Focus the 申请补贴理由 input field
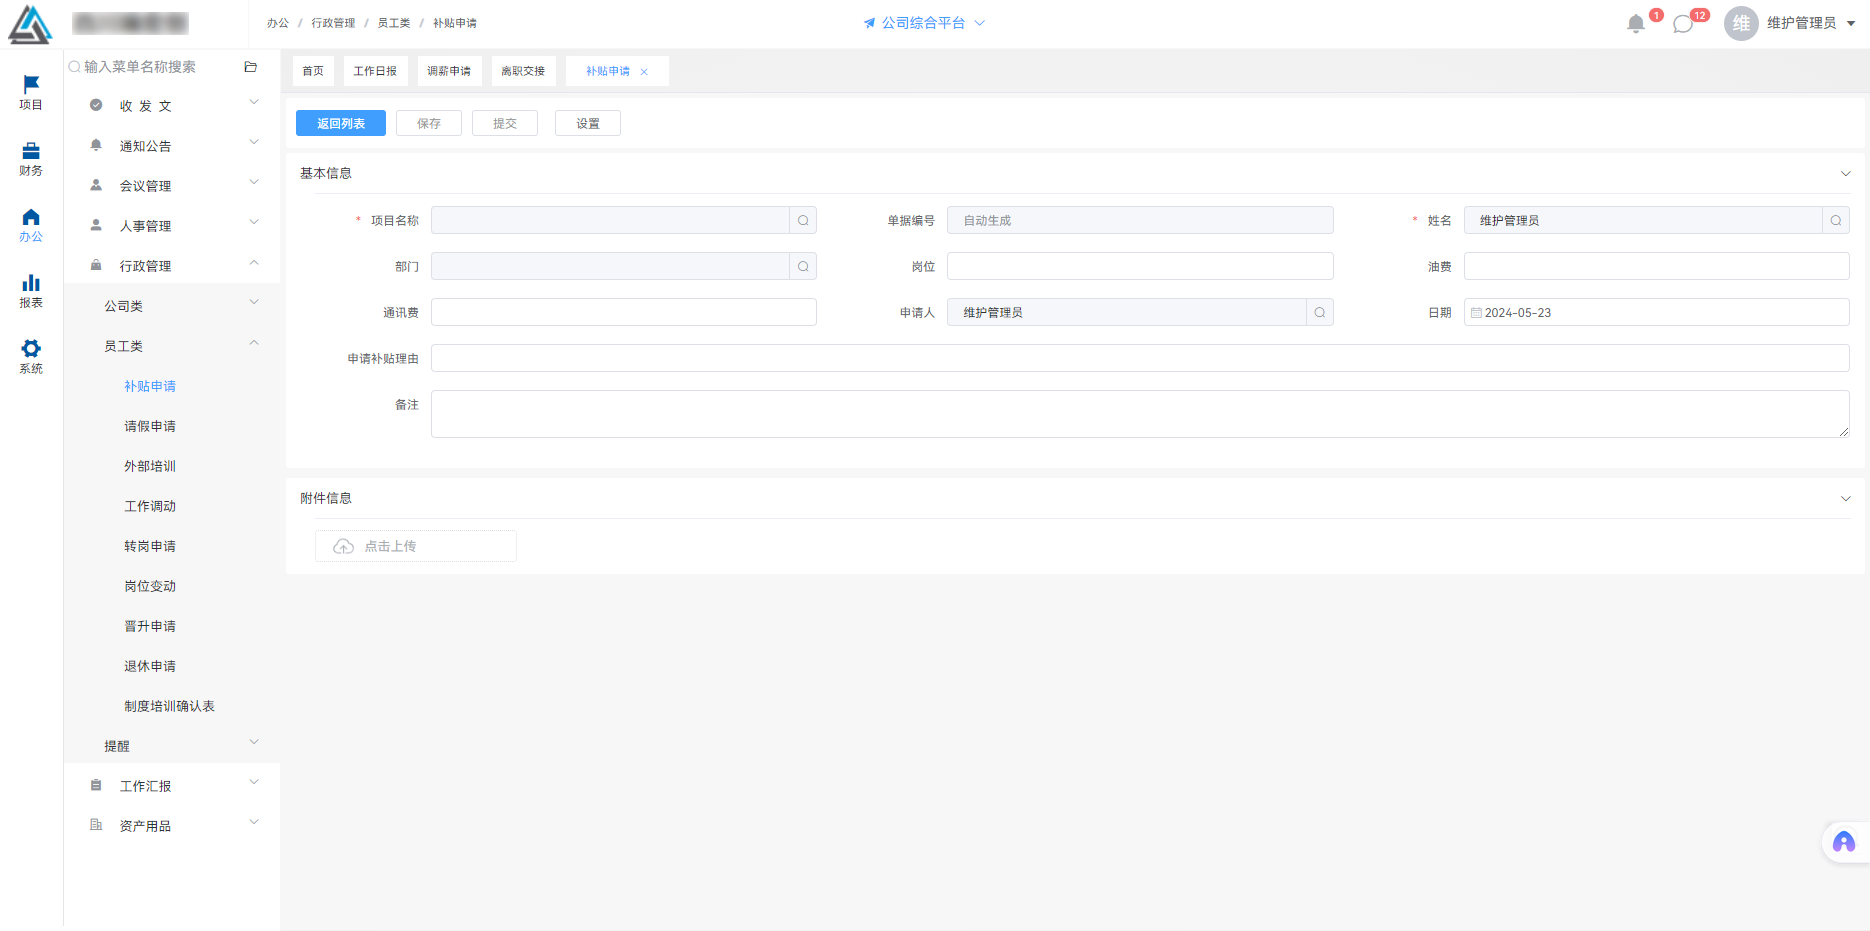 1140,358
